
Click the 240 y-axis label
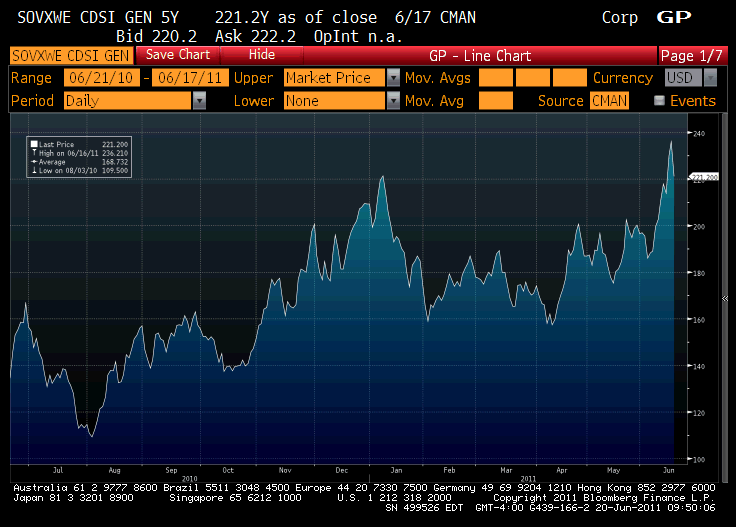pyautogui.click(x=699, y=133)
